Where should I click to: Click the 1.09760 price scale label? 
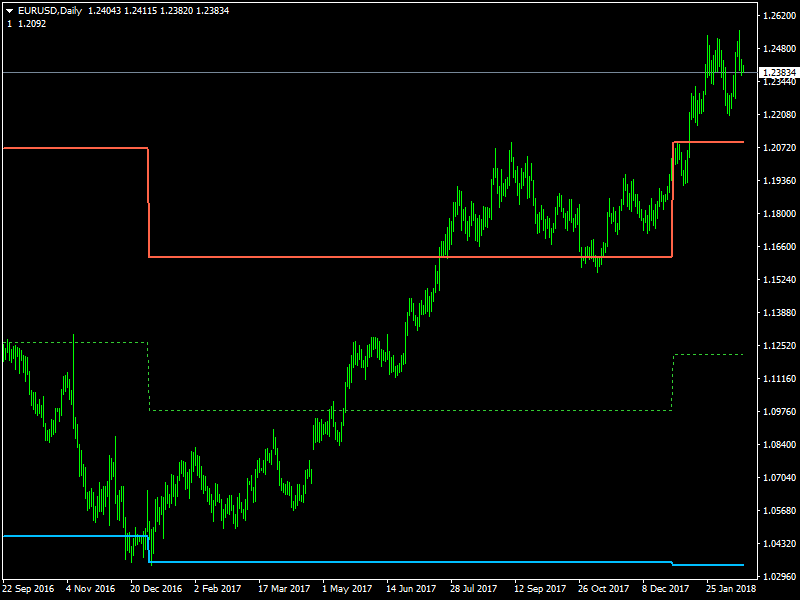778,411
